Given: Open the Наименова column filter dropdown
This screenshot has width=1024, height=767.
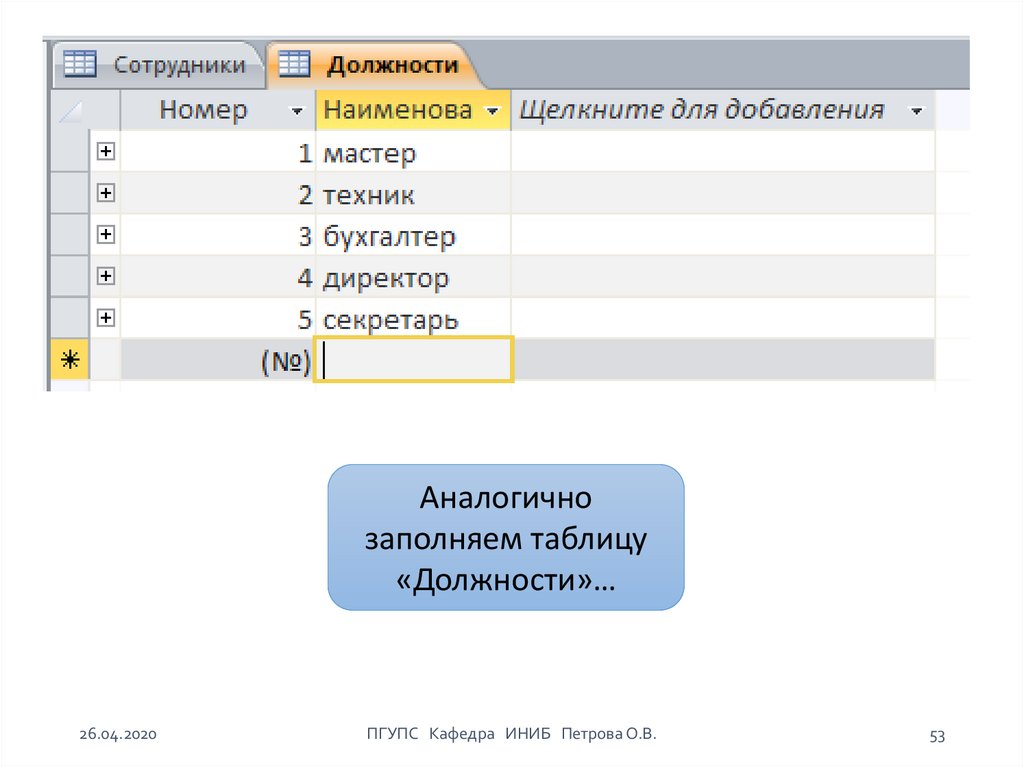Looking at the screenshot, I should click(x=491, y=111).
